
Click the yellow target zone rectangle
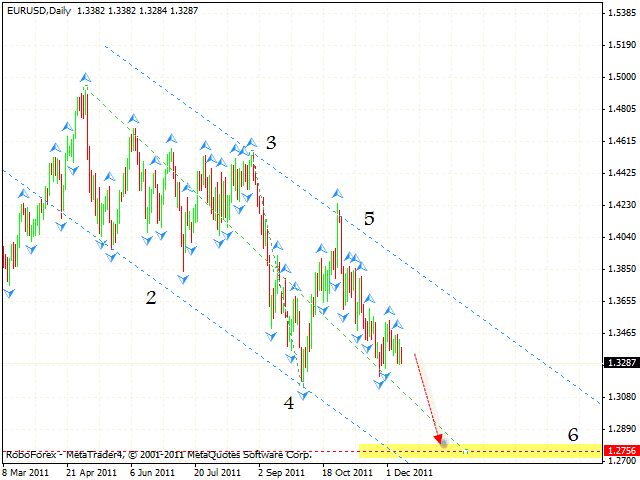point(480,451)
